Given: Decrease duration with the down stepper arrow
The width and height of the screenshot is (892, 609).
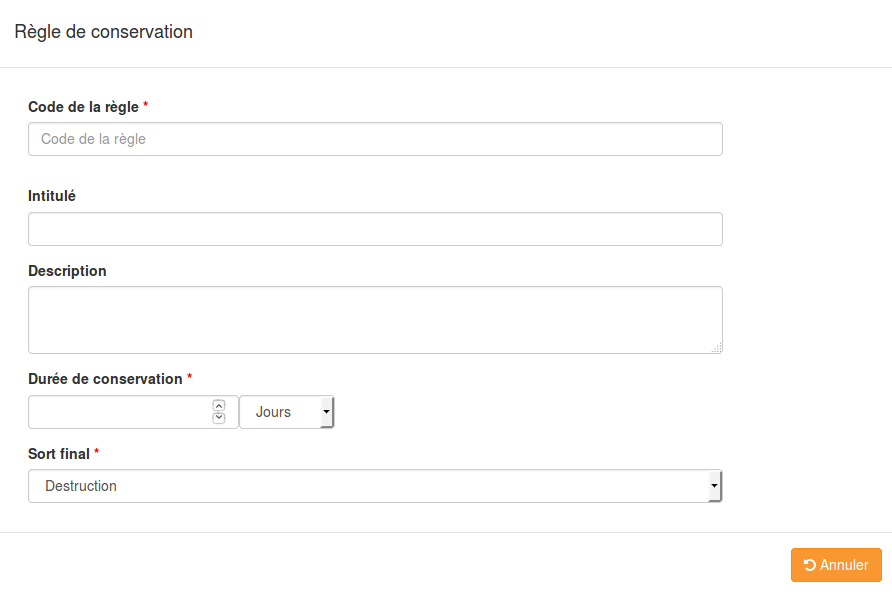Looking at the screenshot, I should (x=218, y=418).
